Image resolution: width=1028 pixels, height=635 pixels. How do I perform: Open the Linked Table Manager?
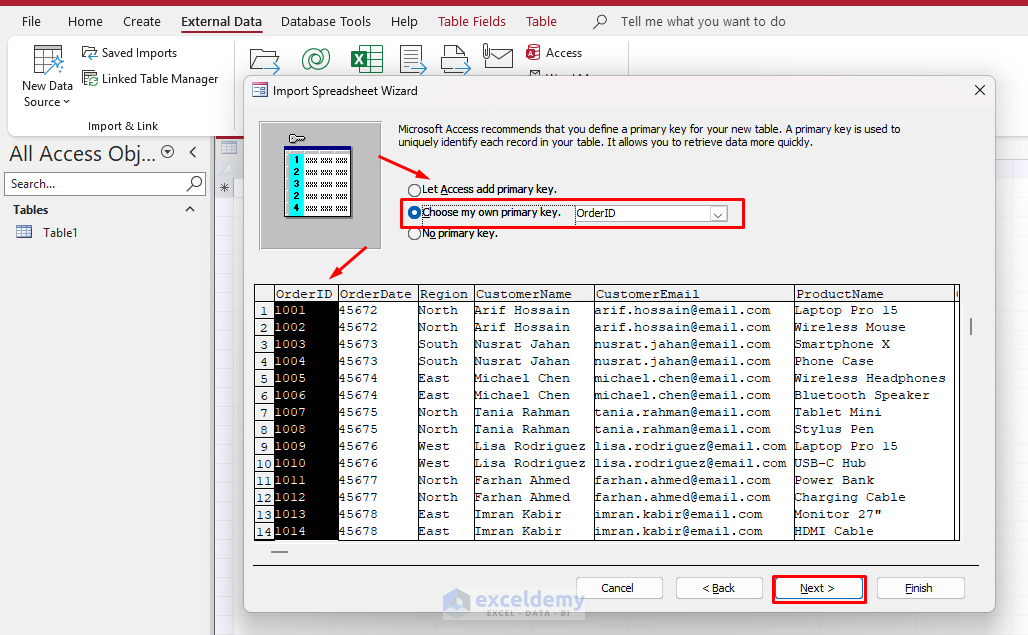(x=149, y=79)
